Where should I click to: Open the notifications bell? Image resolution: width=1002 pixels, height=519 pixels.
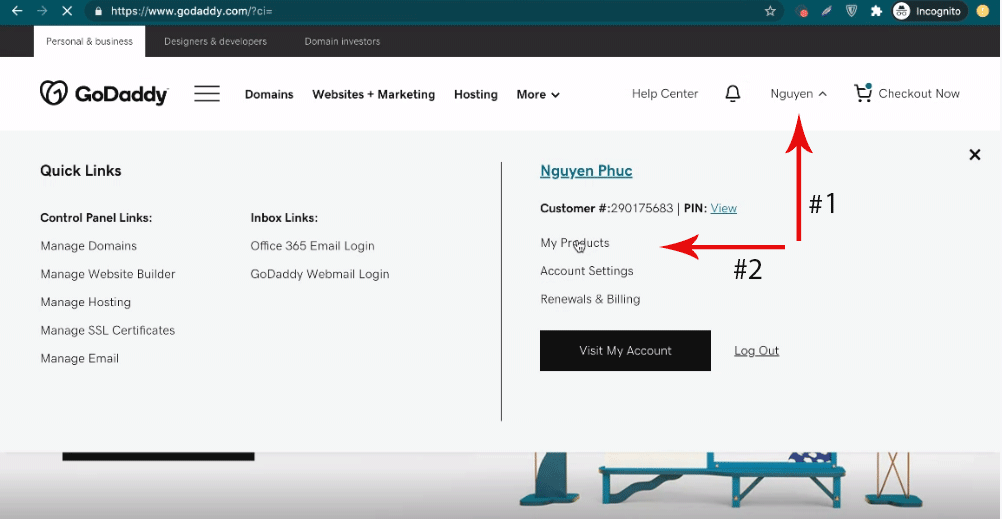(733, 94)
